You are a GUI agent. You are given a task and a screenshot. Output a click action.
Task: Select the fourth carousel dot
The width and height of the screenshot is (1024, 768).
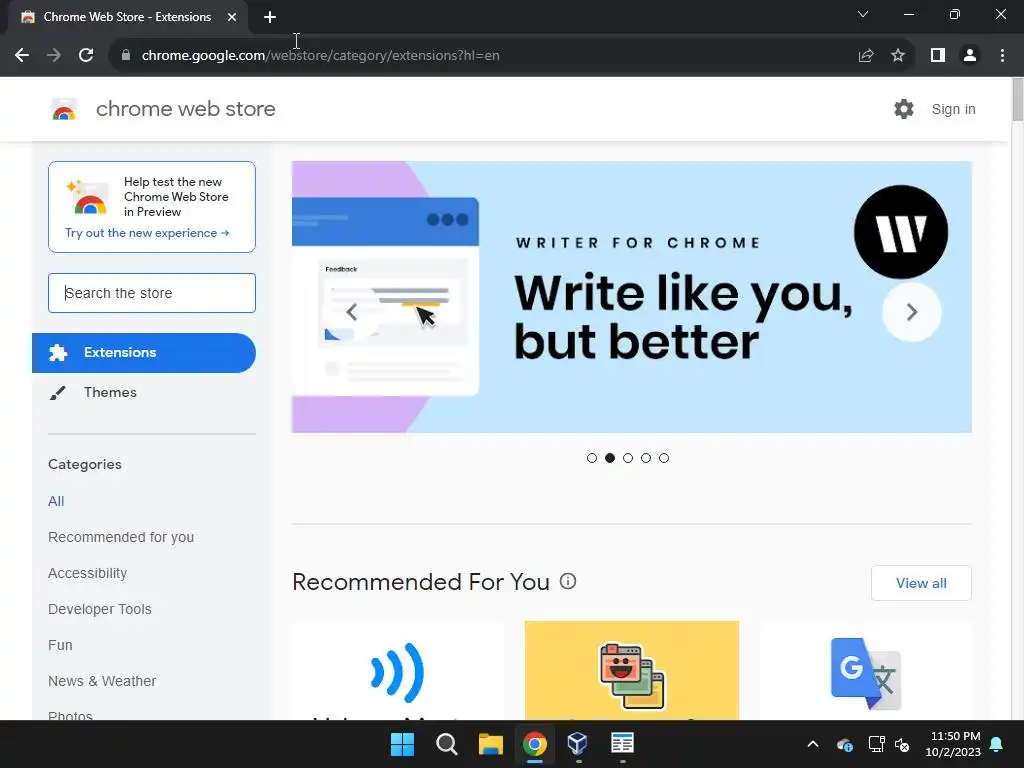pyautogui.click(x=646, y=458)
